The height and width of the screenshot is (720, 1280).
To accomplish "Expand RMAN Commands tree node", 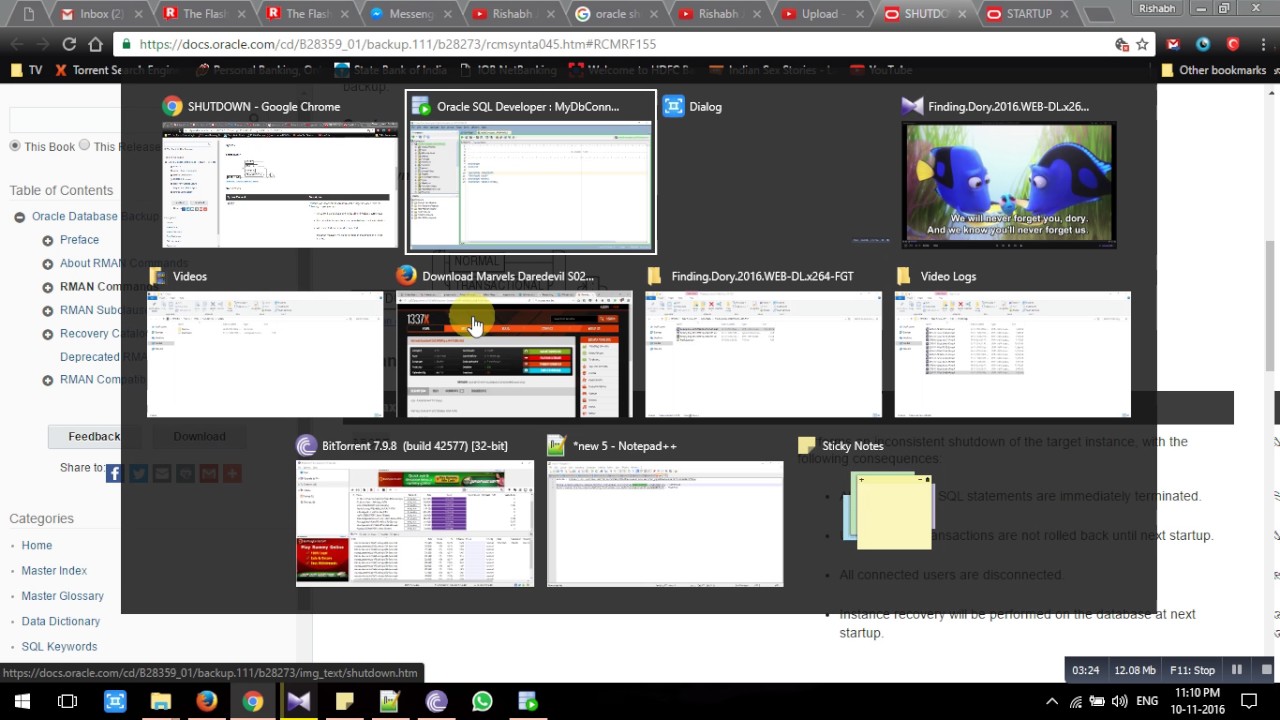I will pos(48,287).
